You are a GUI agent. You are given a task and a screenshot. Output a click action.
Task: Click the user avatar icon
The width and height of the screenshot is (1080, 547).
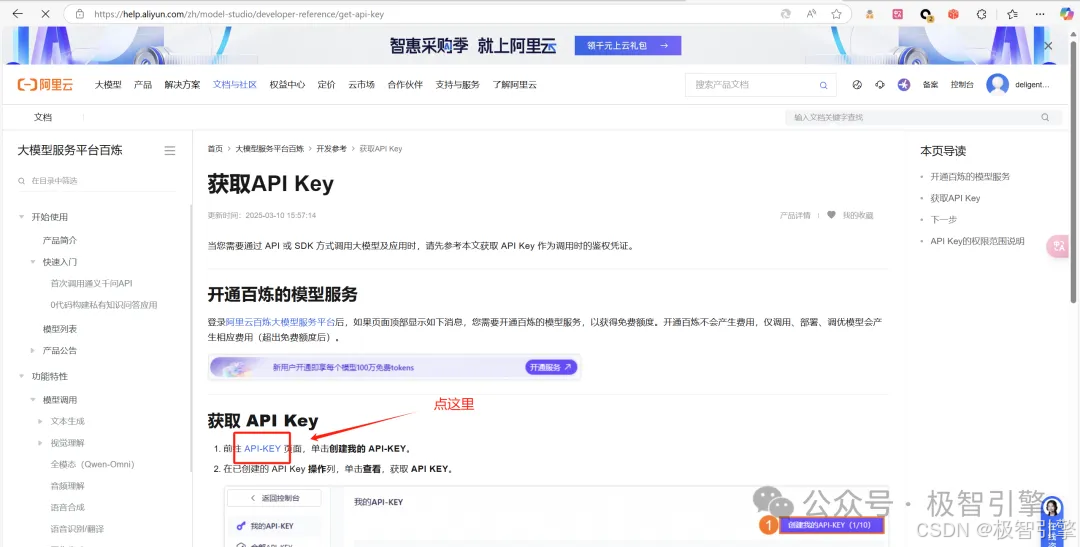click(x=997, y=85)
